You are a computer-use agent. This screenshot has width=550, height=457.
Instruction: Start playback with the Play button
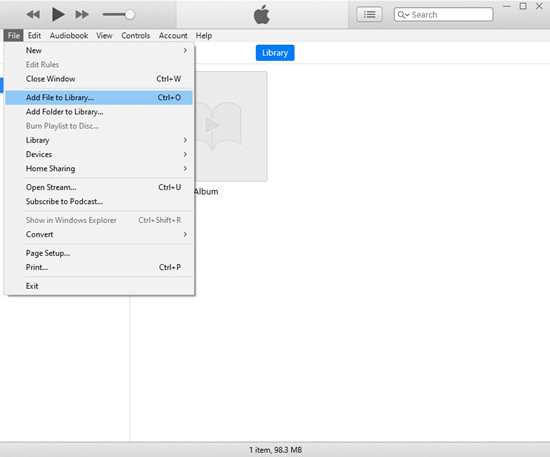click(58, 14)
